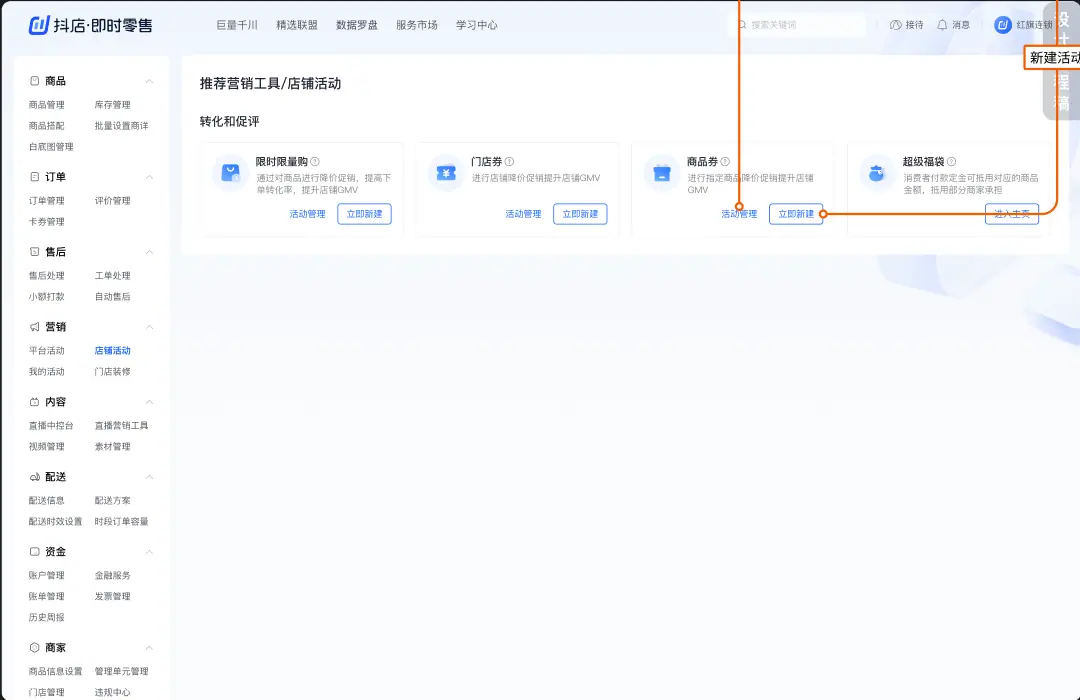Go to 库存管理 in sidebar
The height and width of the screenshot is (700, 1080).
point(112,105)
